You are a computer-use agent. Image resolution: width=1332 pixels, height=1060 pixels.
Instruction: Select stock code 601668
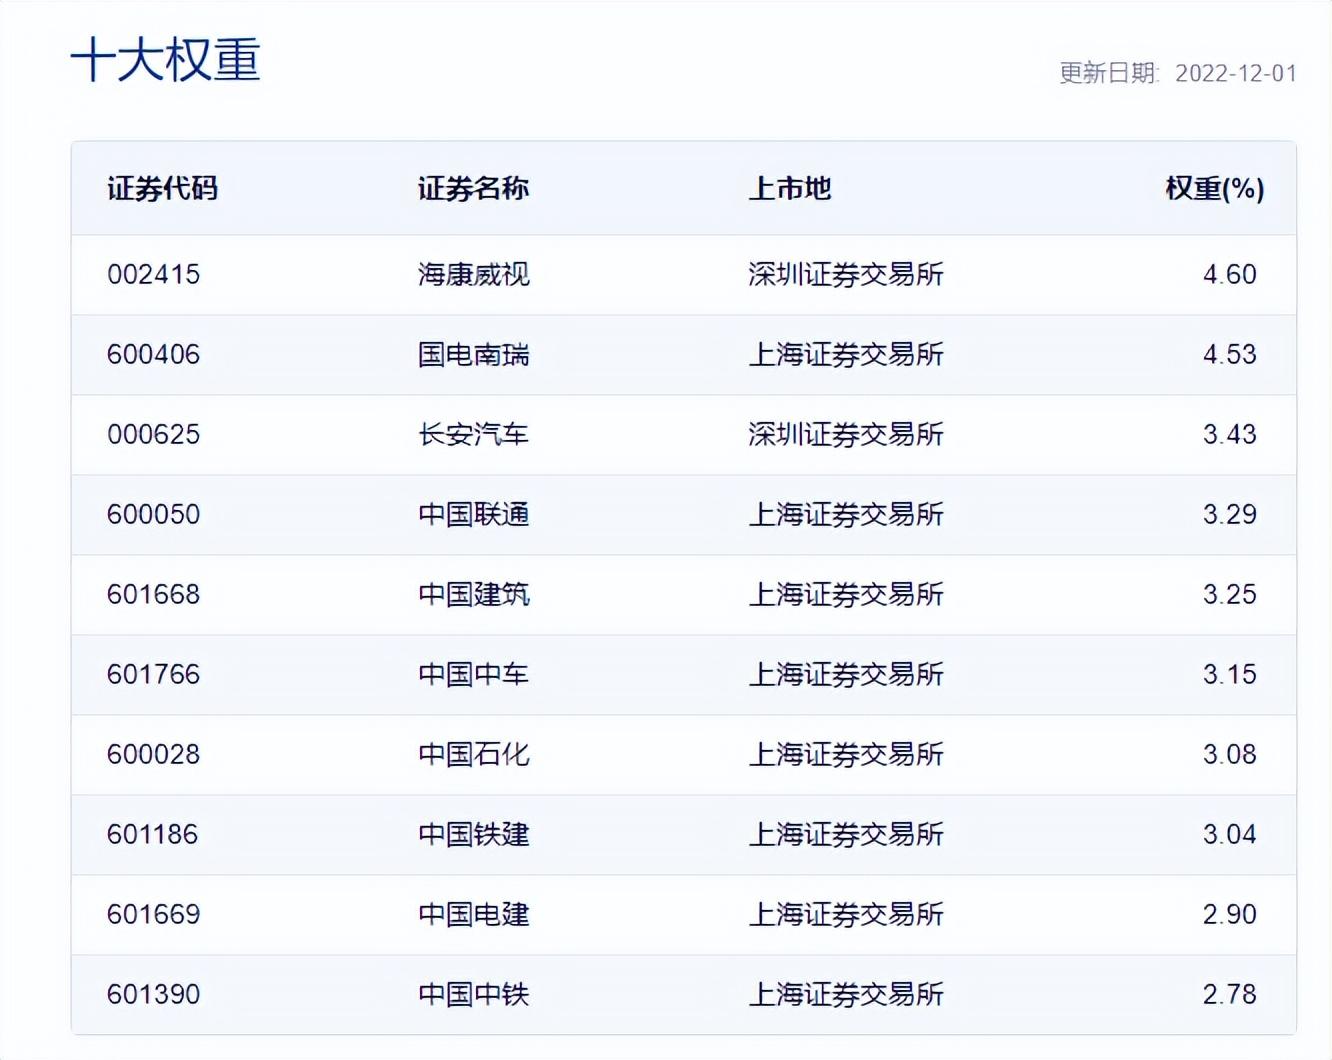154,594
